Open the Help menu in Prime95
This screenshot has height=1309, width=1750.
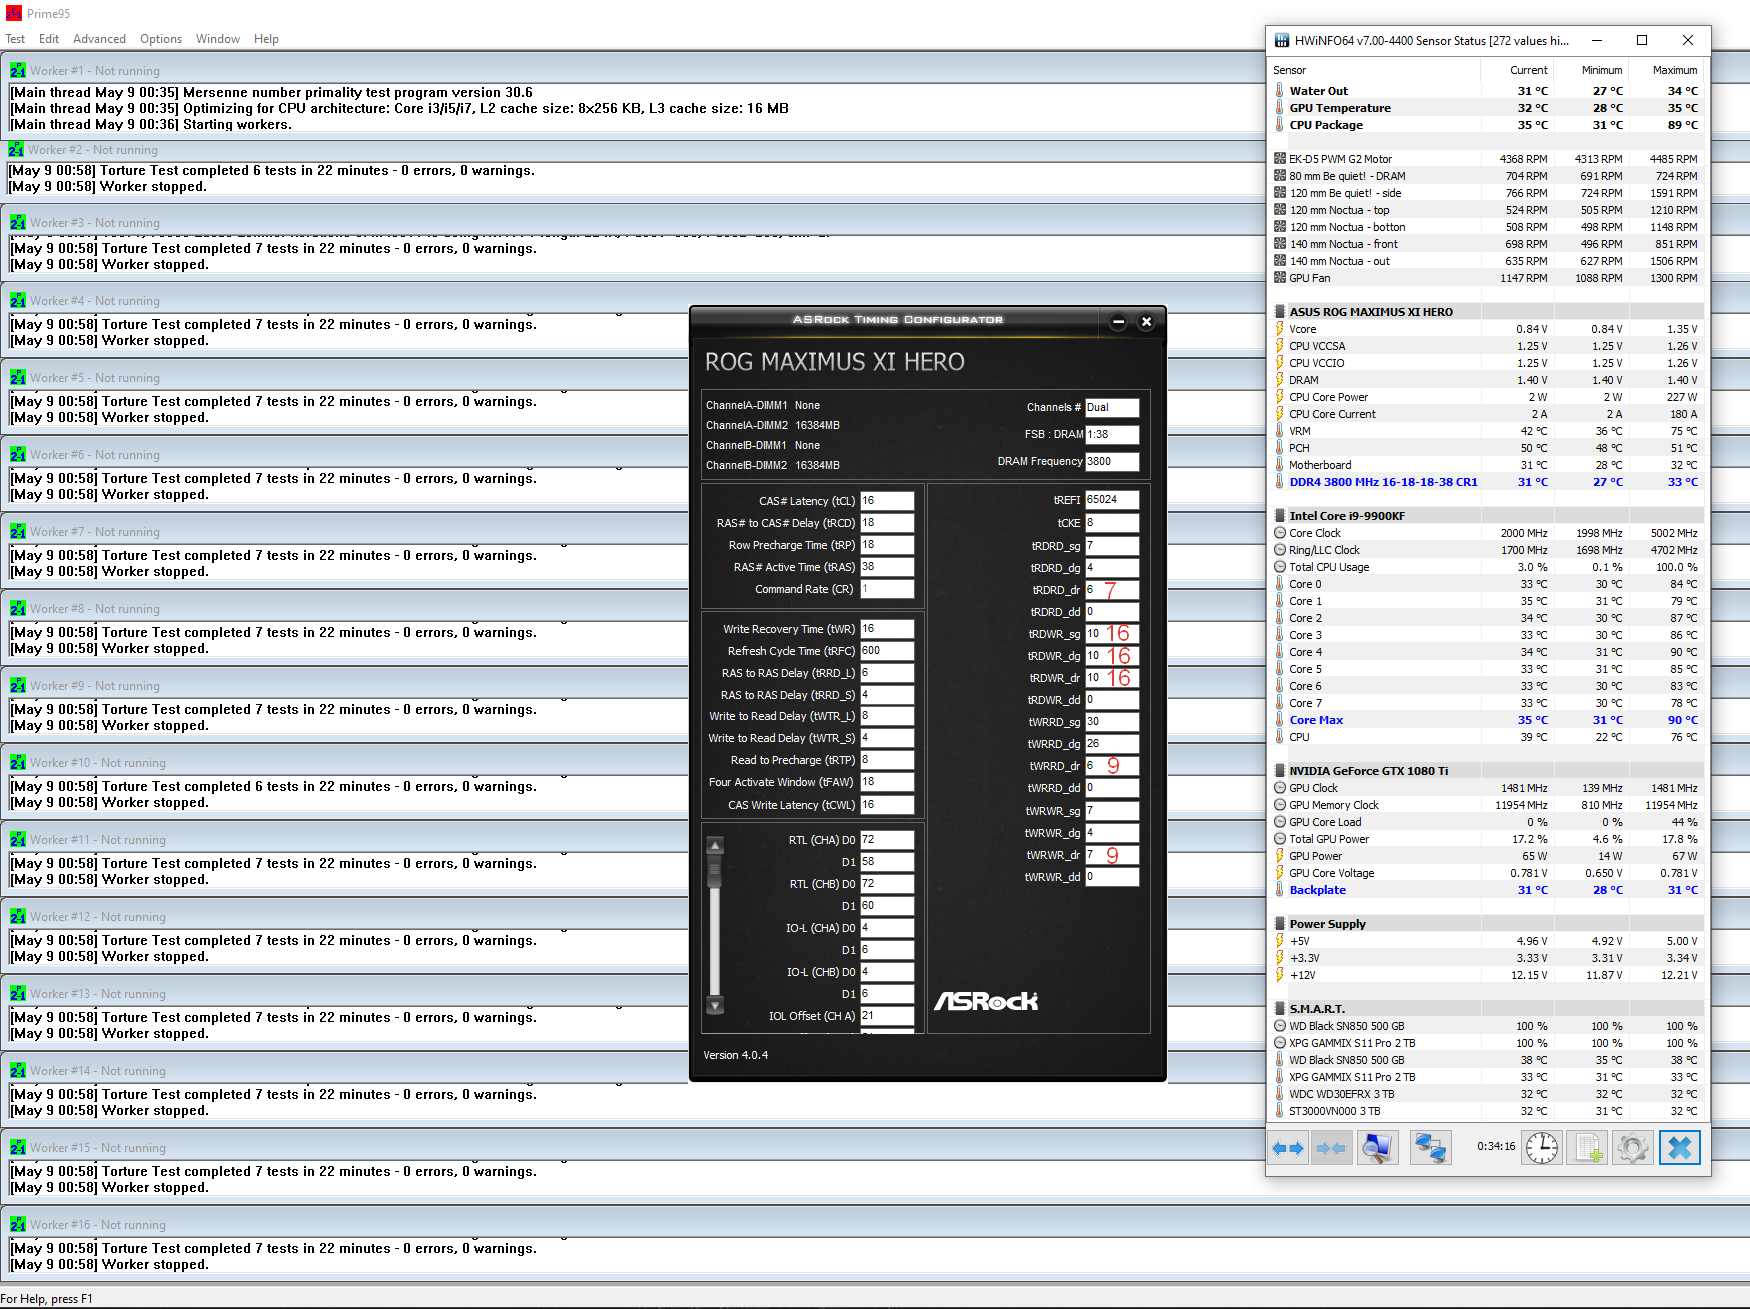pyautogui.click(x=266, y=39)
